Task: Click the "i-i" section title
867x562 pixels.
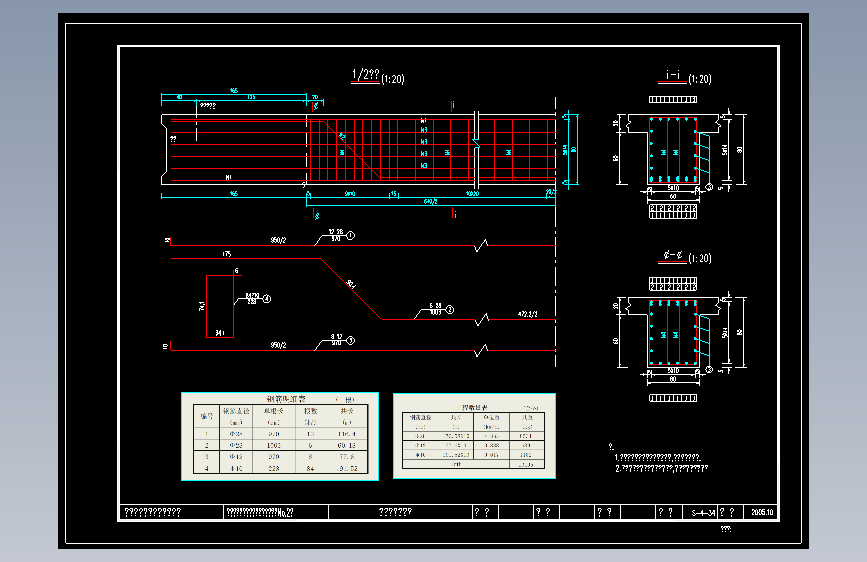Action: [673, 75]
